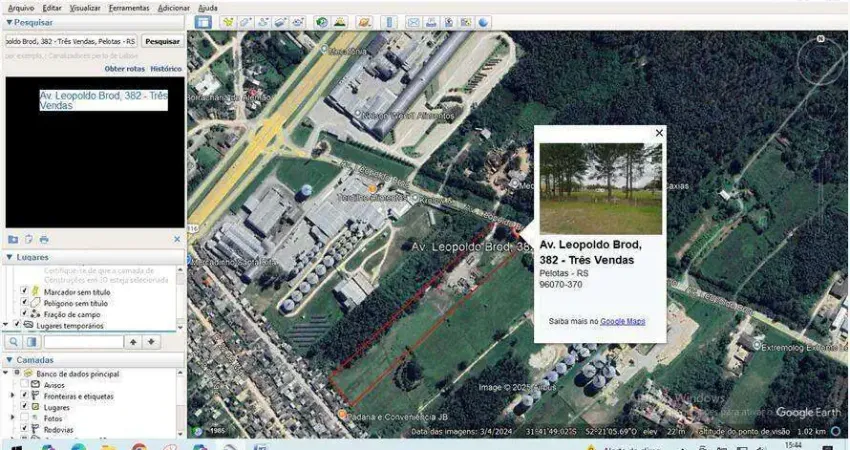
Task: Open the Google Maps link in popup
Action: pyautogui.click(x=622, y=321)
